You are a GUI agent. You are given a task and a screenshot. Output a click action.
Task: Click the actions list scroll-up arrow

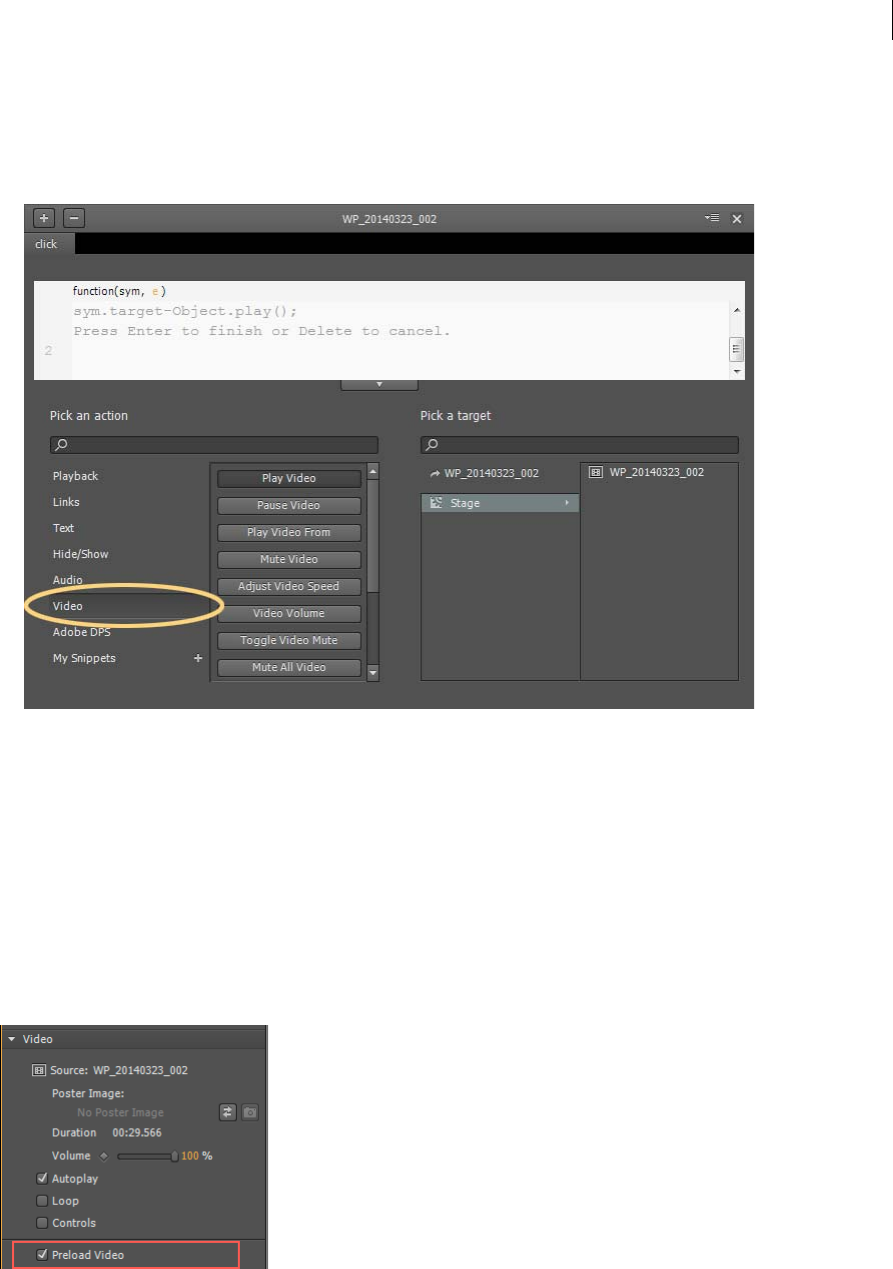[373, 470]
